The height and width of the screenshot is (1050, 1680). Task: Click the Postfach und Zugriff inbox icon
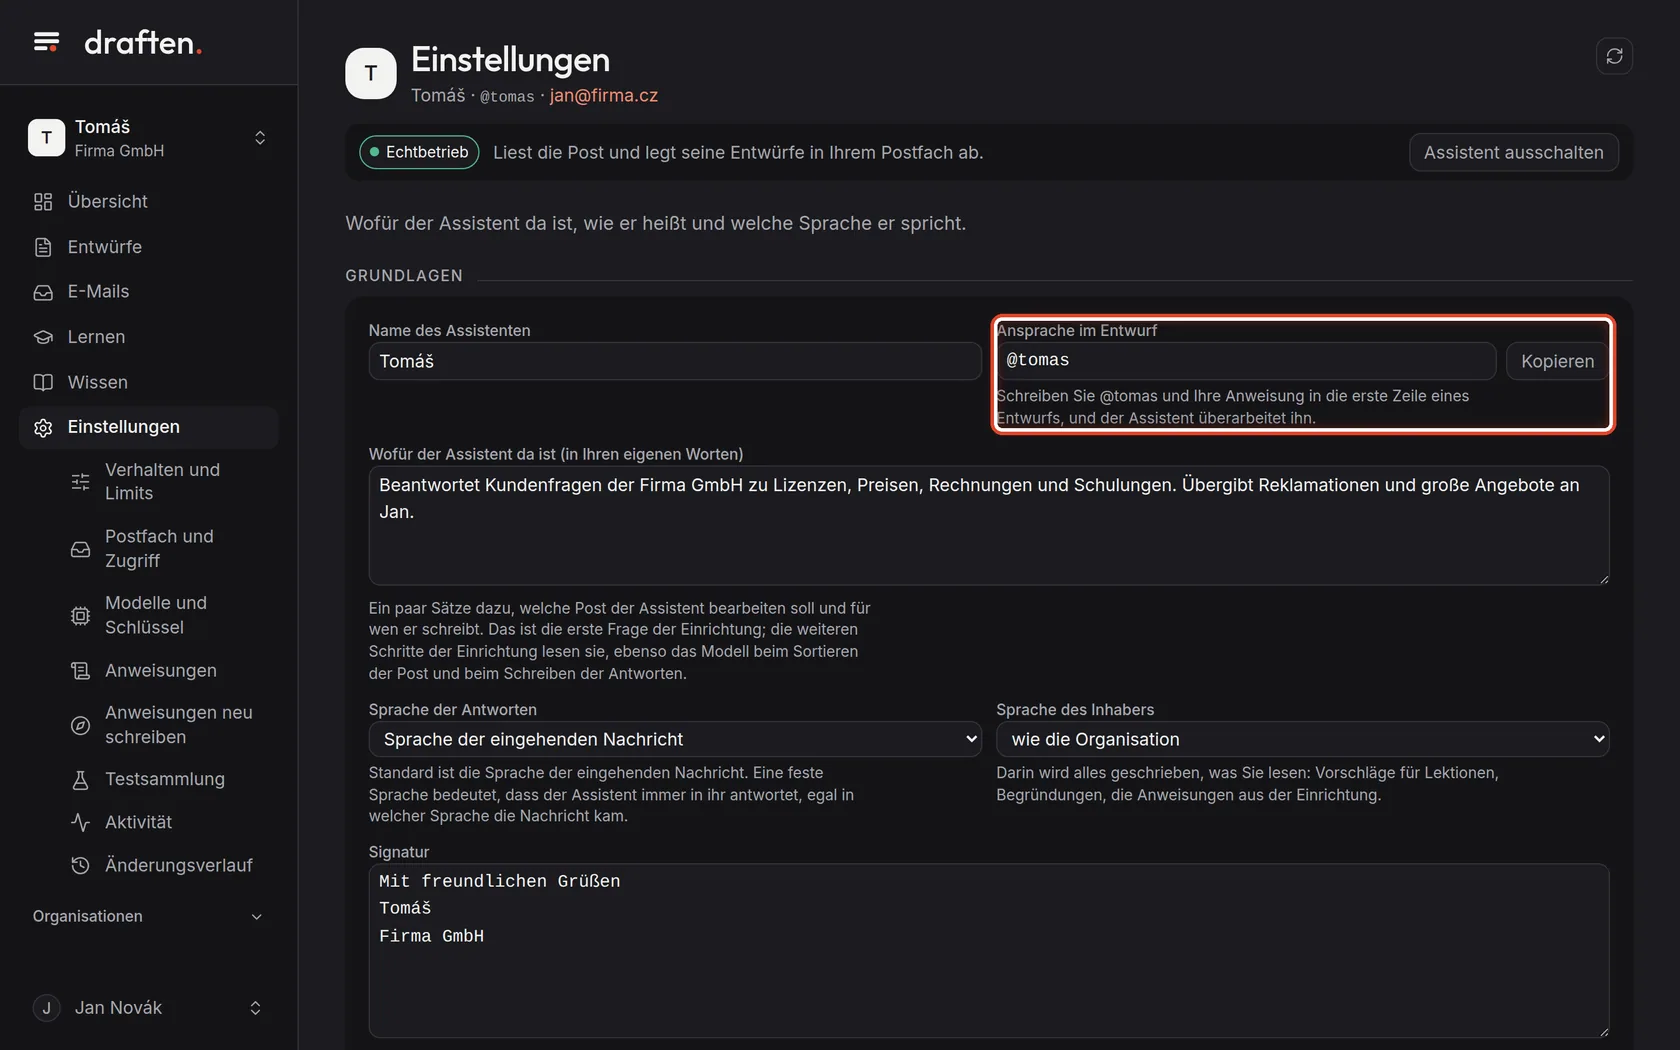(x=81, y=549)
